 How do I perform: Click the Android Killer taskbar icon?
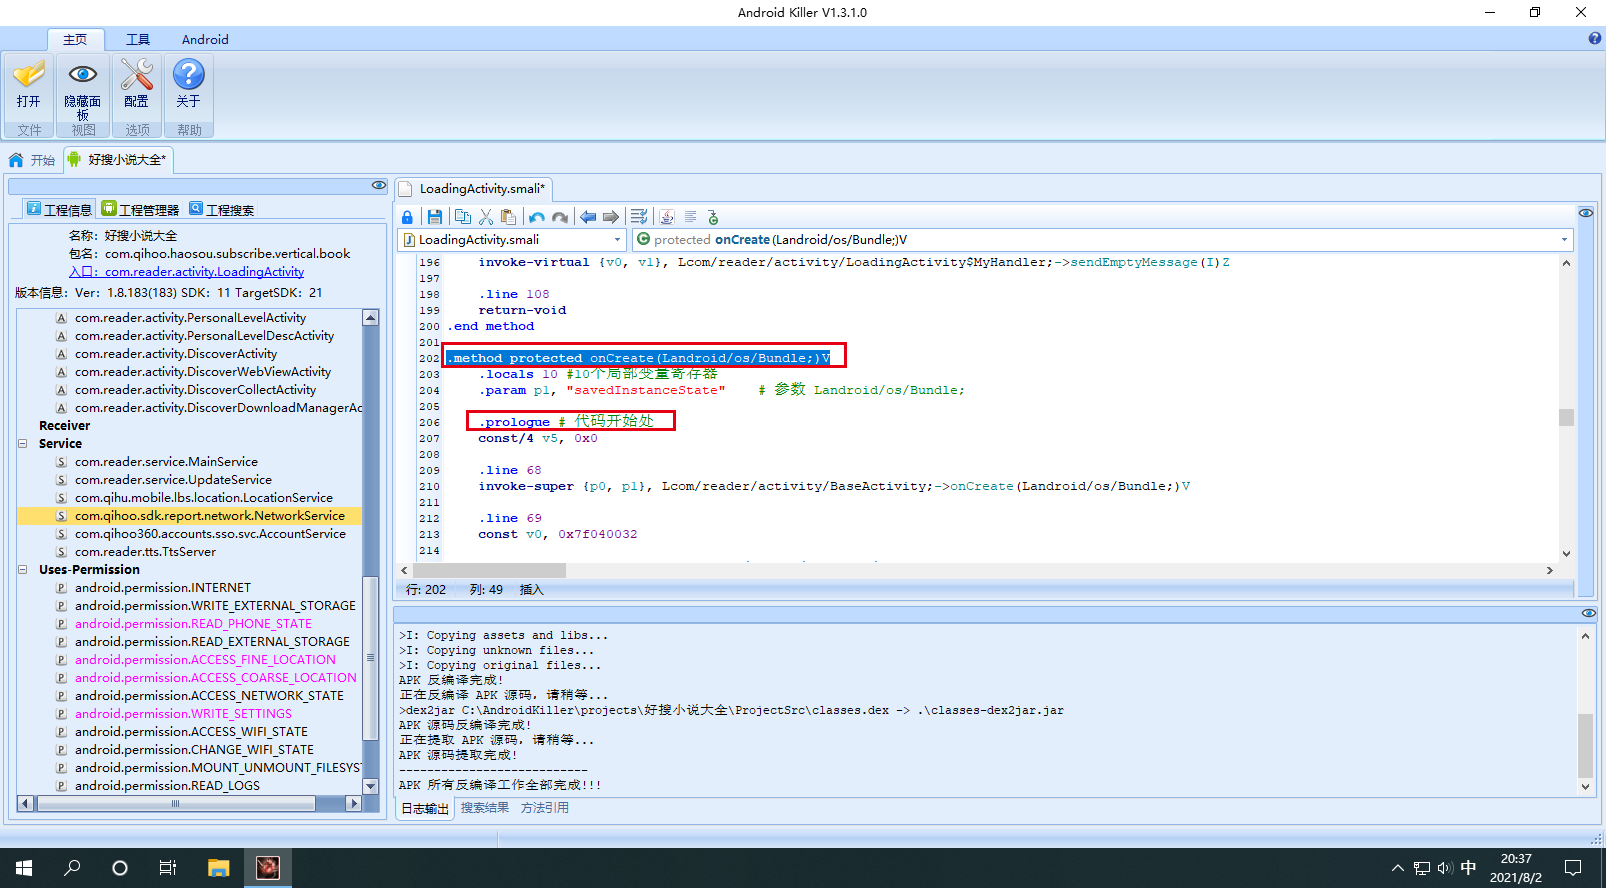click(x=268, y=868)
